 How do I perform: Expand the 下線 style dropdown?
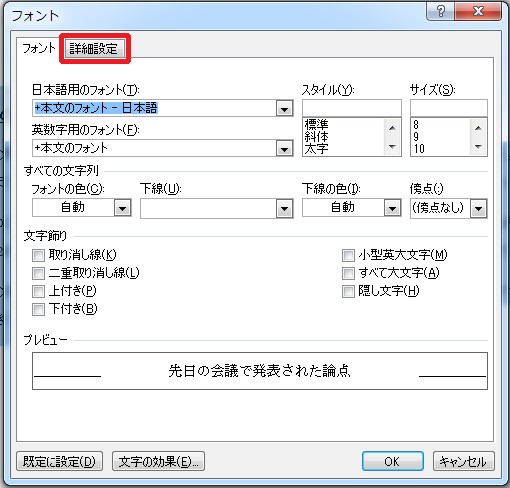(284, 209)
